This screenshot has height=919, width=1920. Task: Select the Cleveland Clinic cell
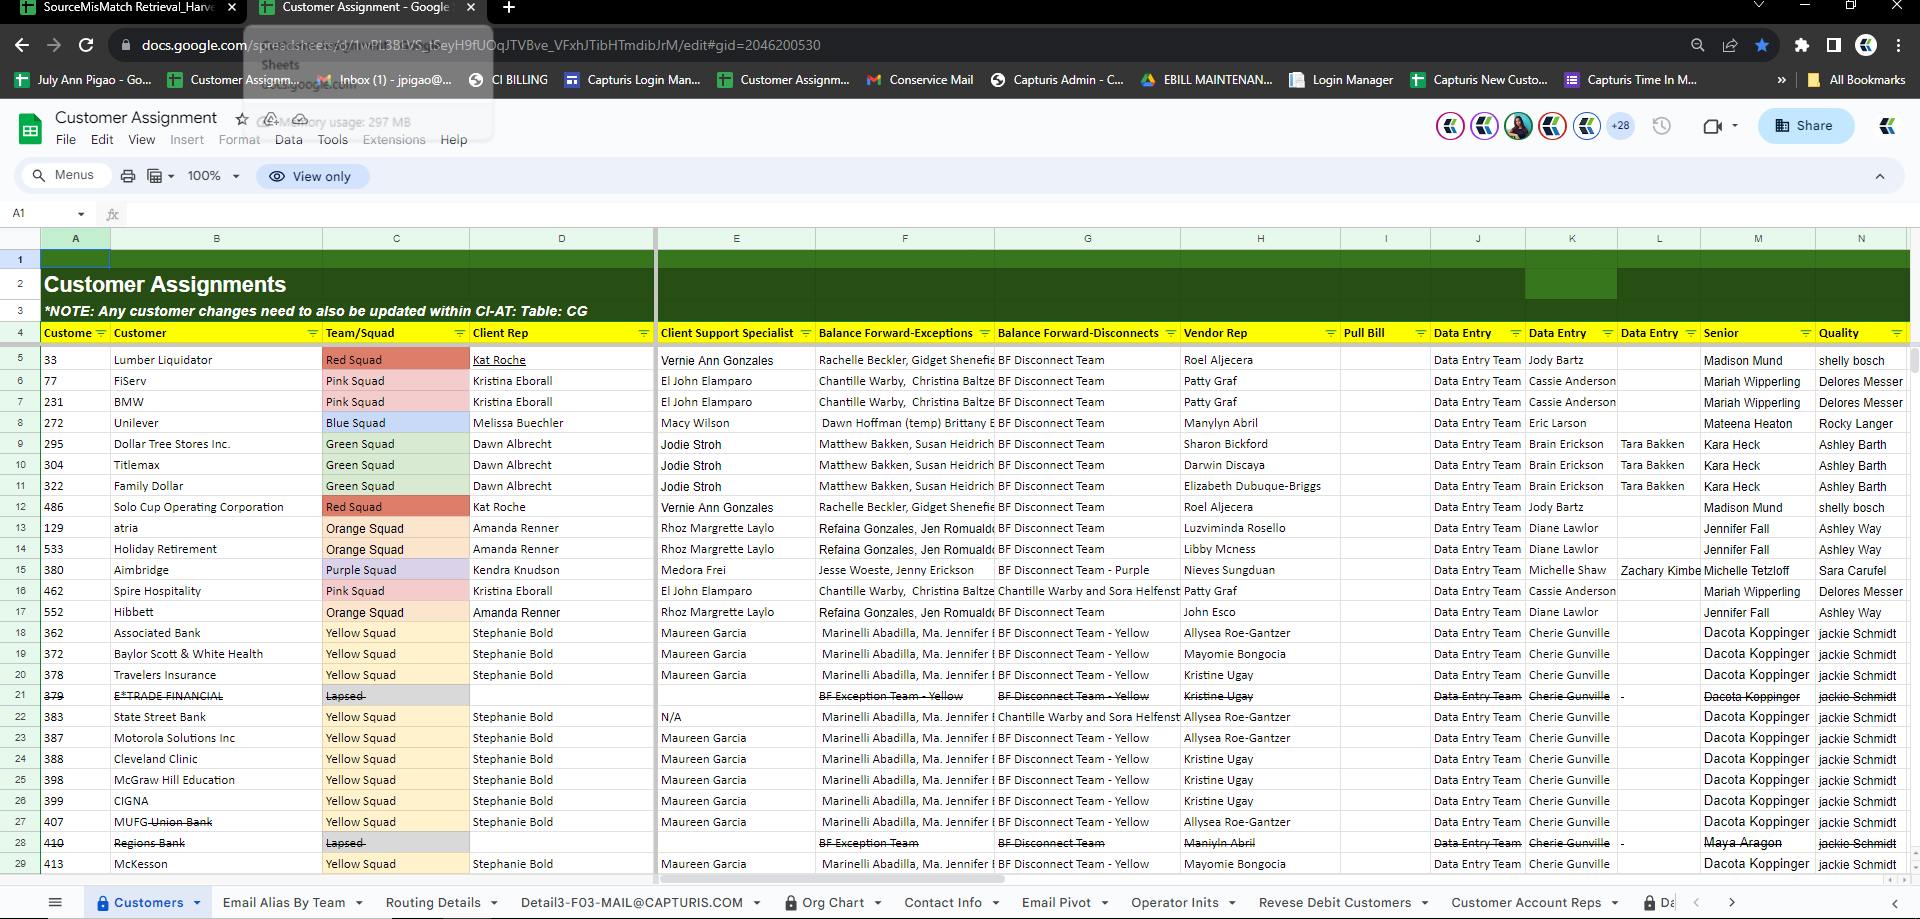[x=216, y=759]
